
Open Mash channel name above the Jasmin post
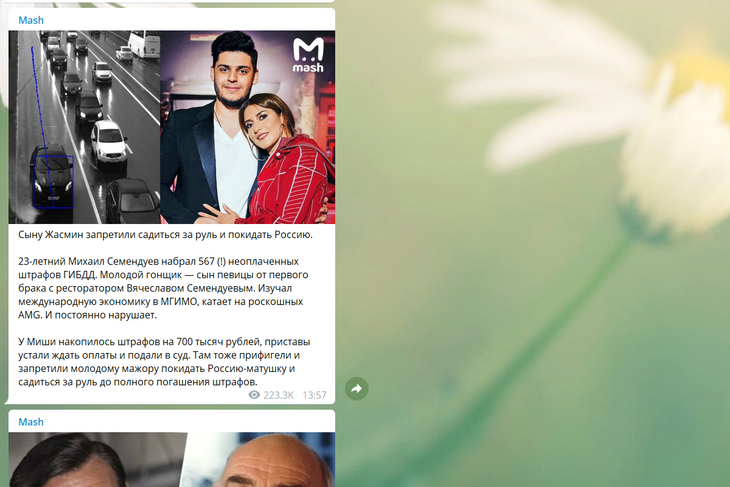31,20
